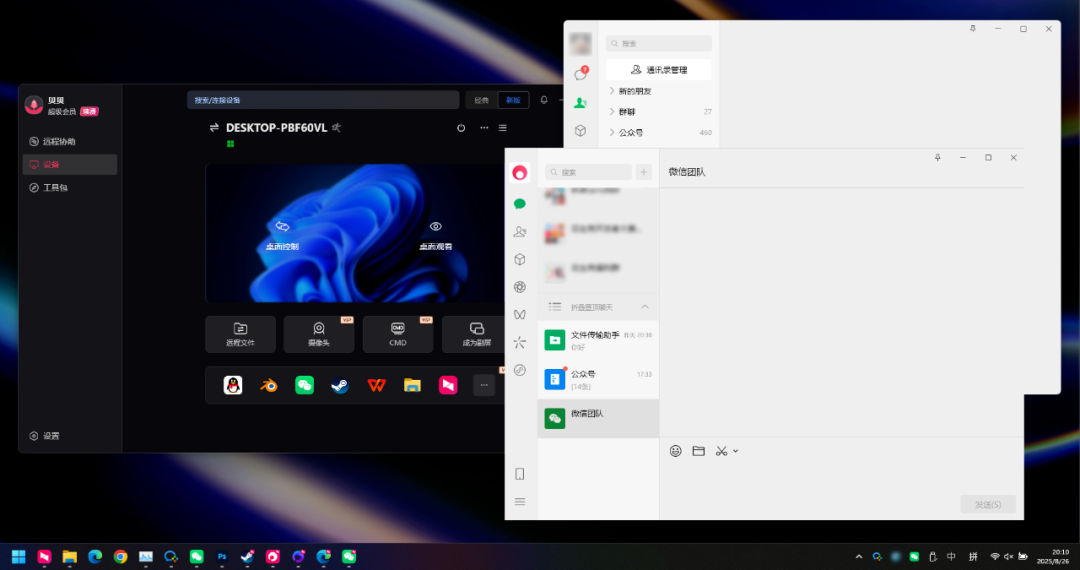Open the three-dot more menu for DESKTOP-PBF60VL
1080x570 pixels.
[484, 128]
